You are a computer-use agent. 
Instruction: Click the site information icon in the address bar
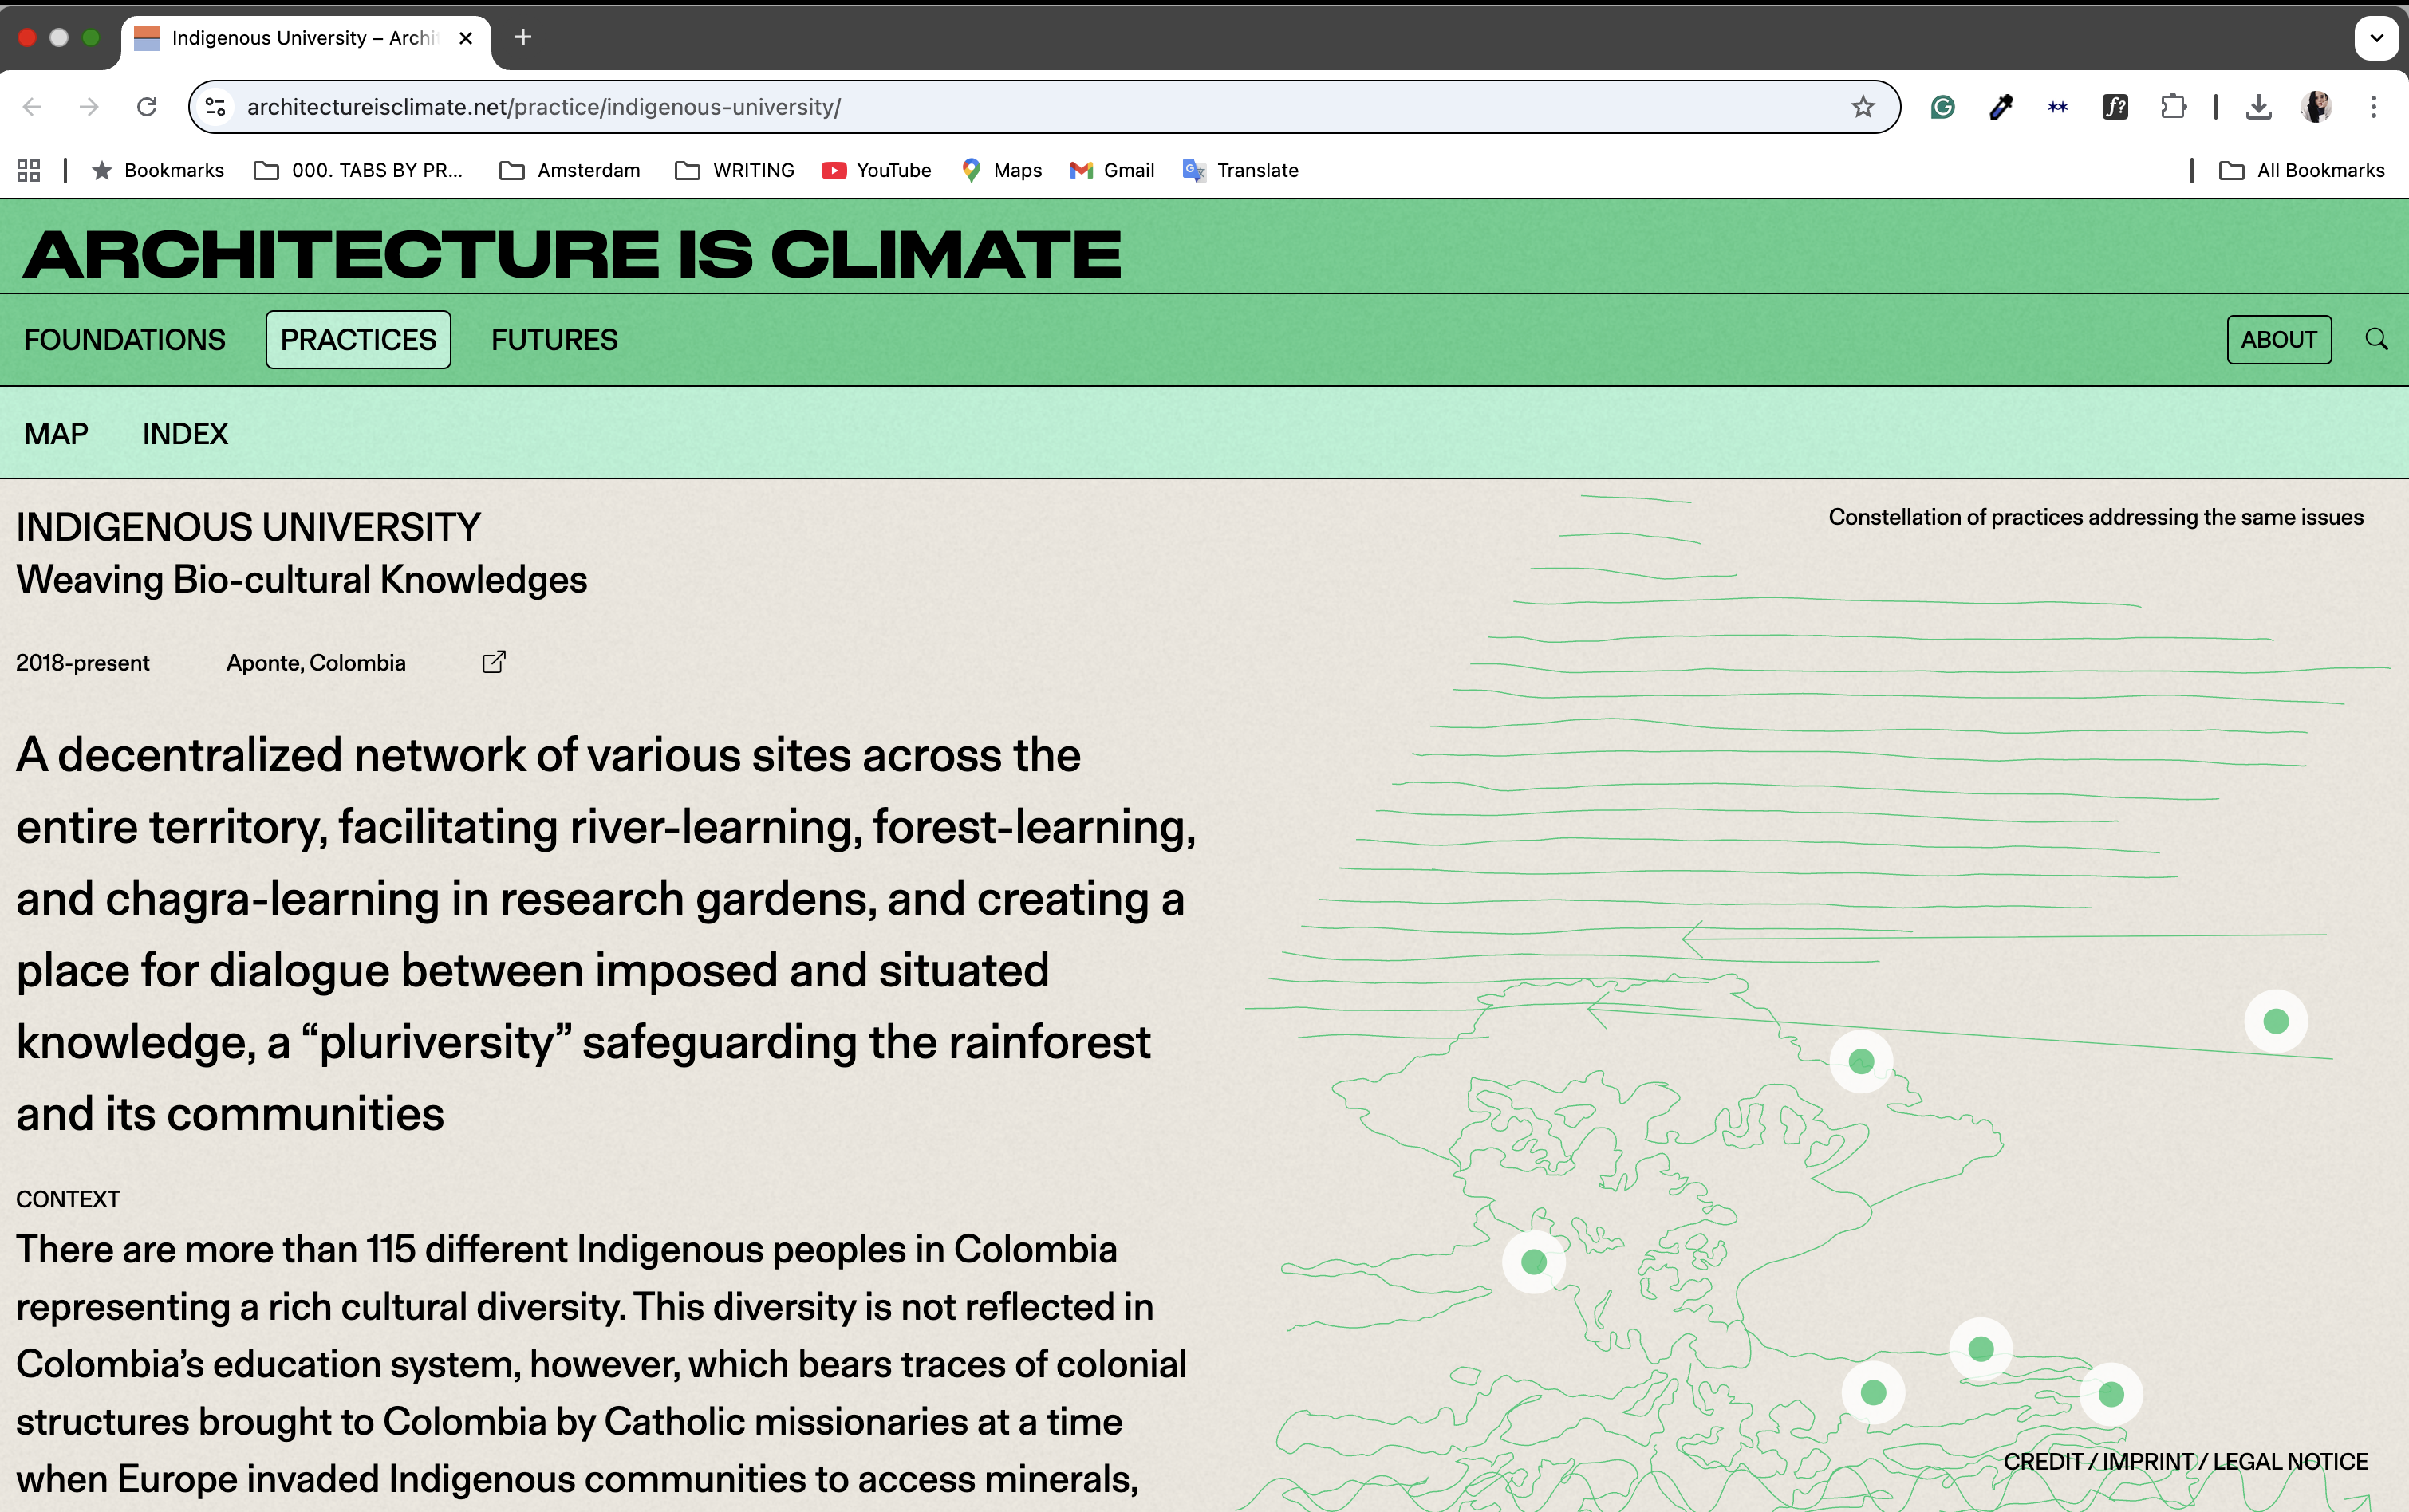click(215, 107)
